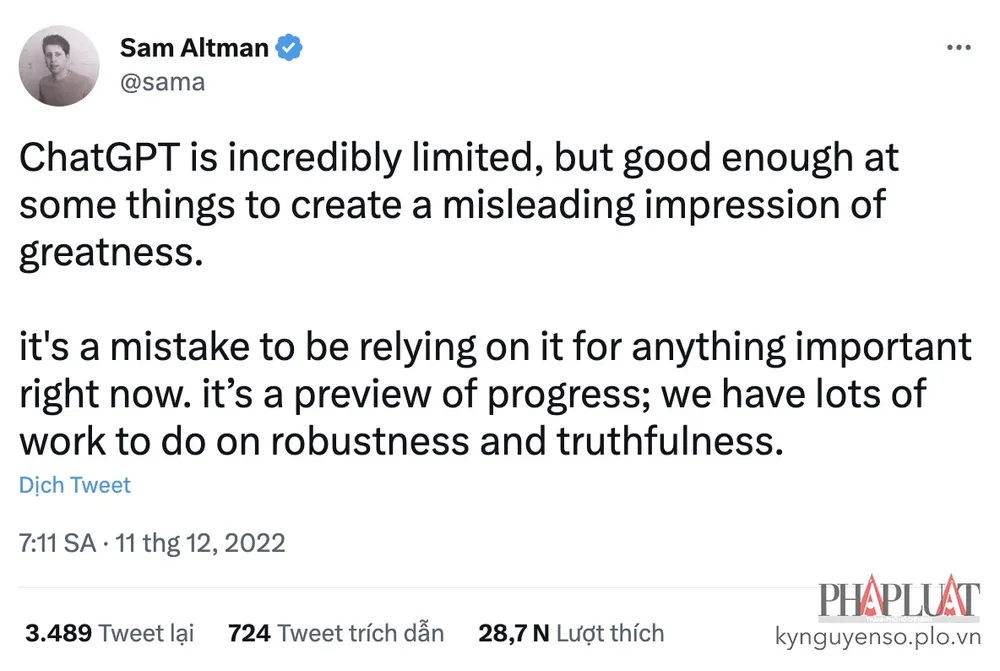
Task: Click the Dịch Tweet translate link
Action: 75,485
